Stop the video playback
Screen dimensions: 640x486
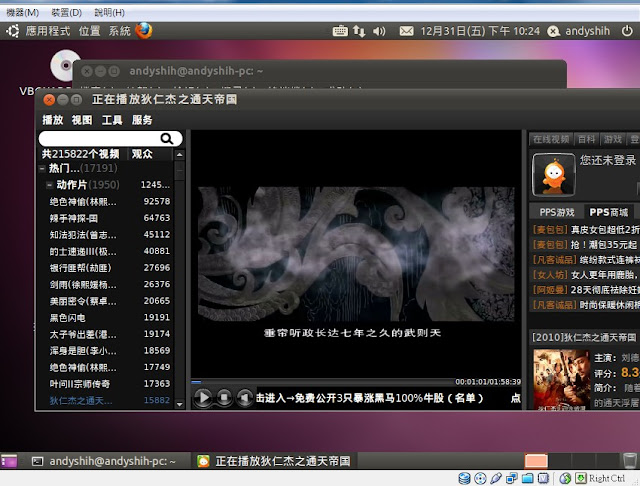coord(224,397)
